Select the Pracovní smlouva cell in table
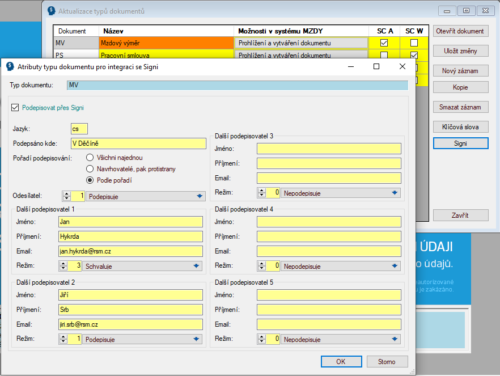The image size is (500, 376). pos(166,54)
